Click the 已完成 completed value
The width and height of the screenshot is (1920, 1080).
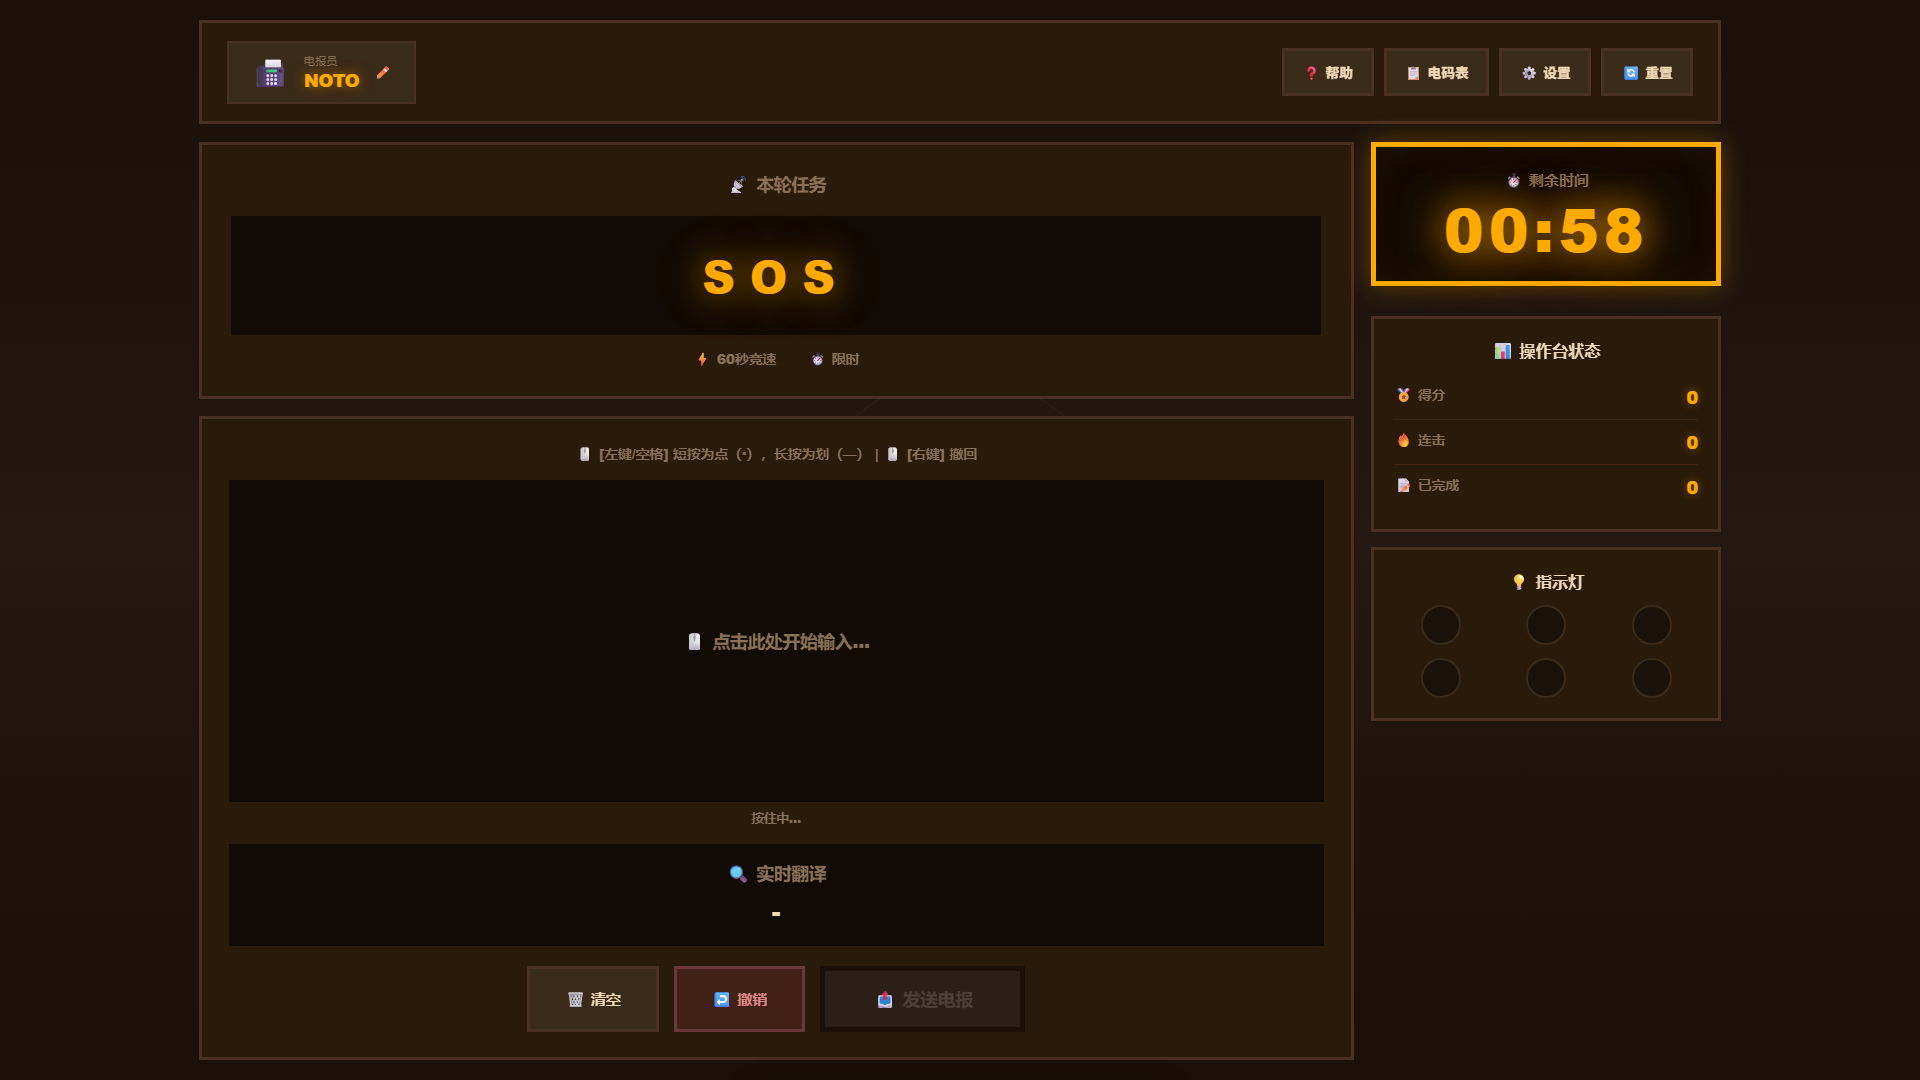1692,487
